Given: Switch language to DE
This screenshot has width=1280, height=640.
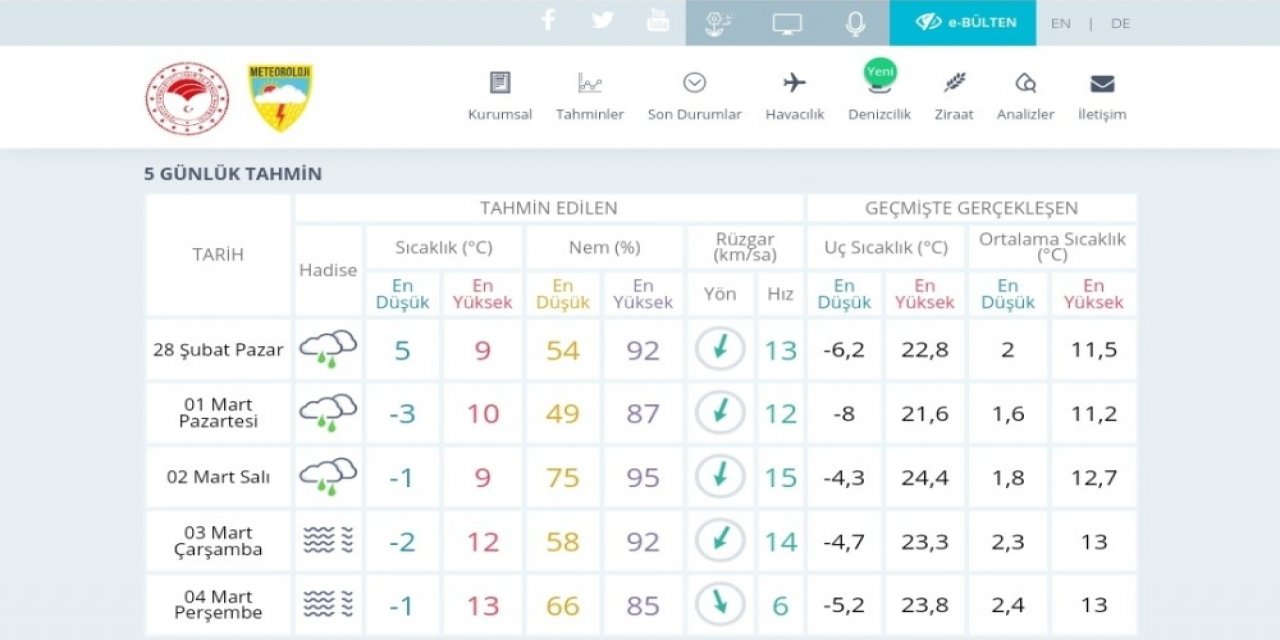Looking at the screenshot, I should coord(1120,23).
